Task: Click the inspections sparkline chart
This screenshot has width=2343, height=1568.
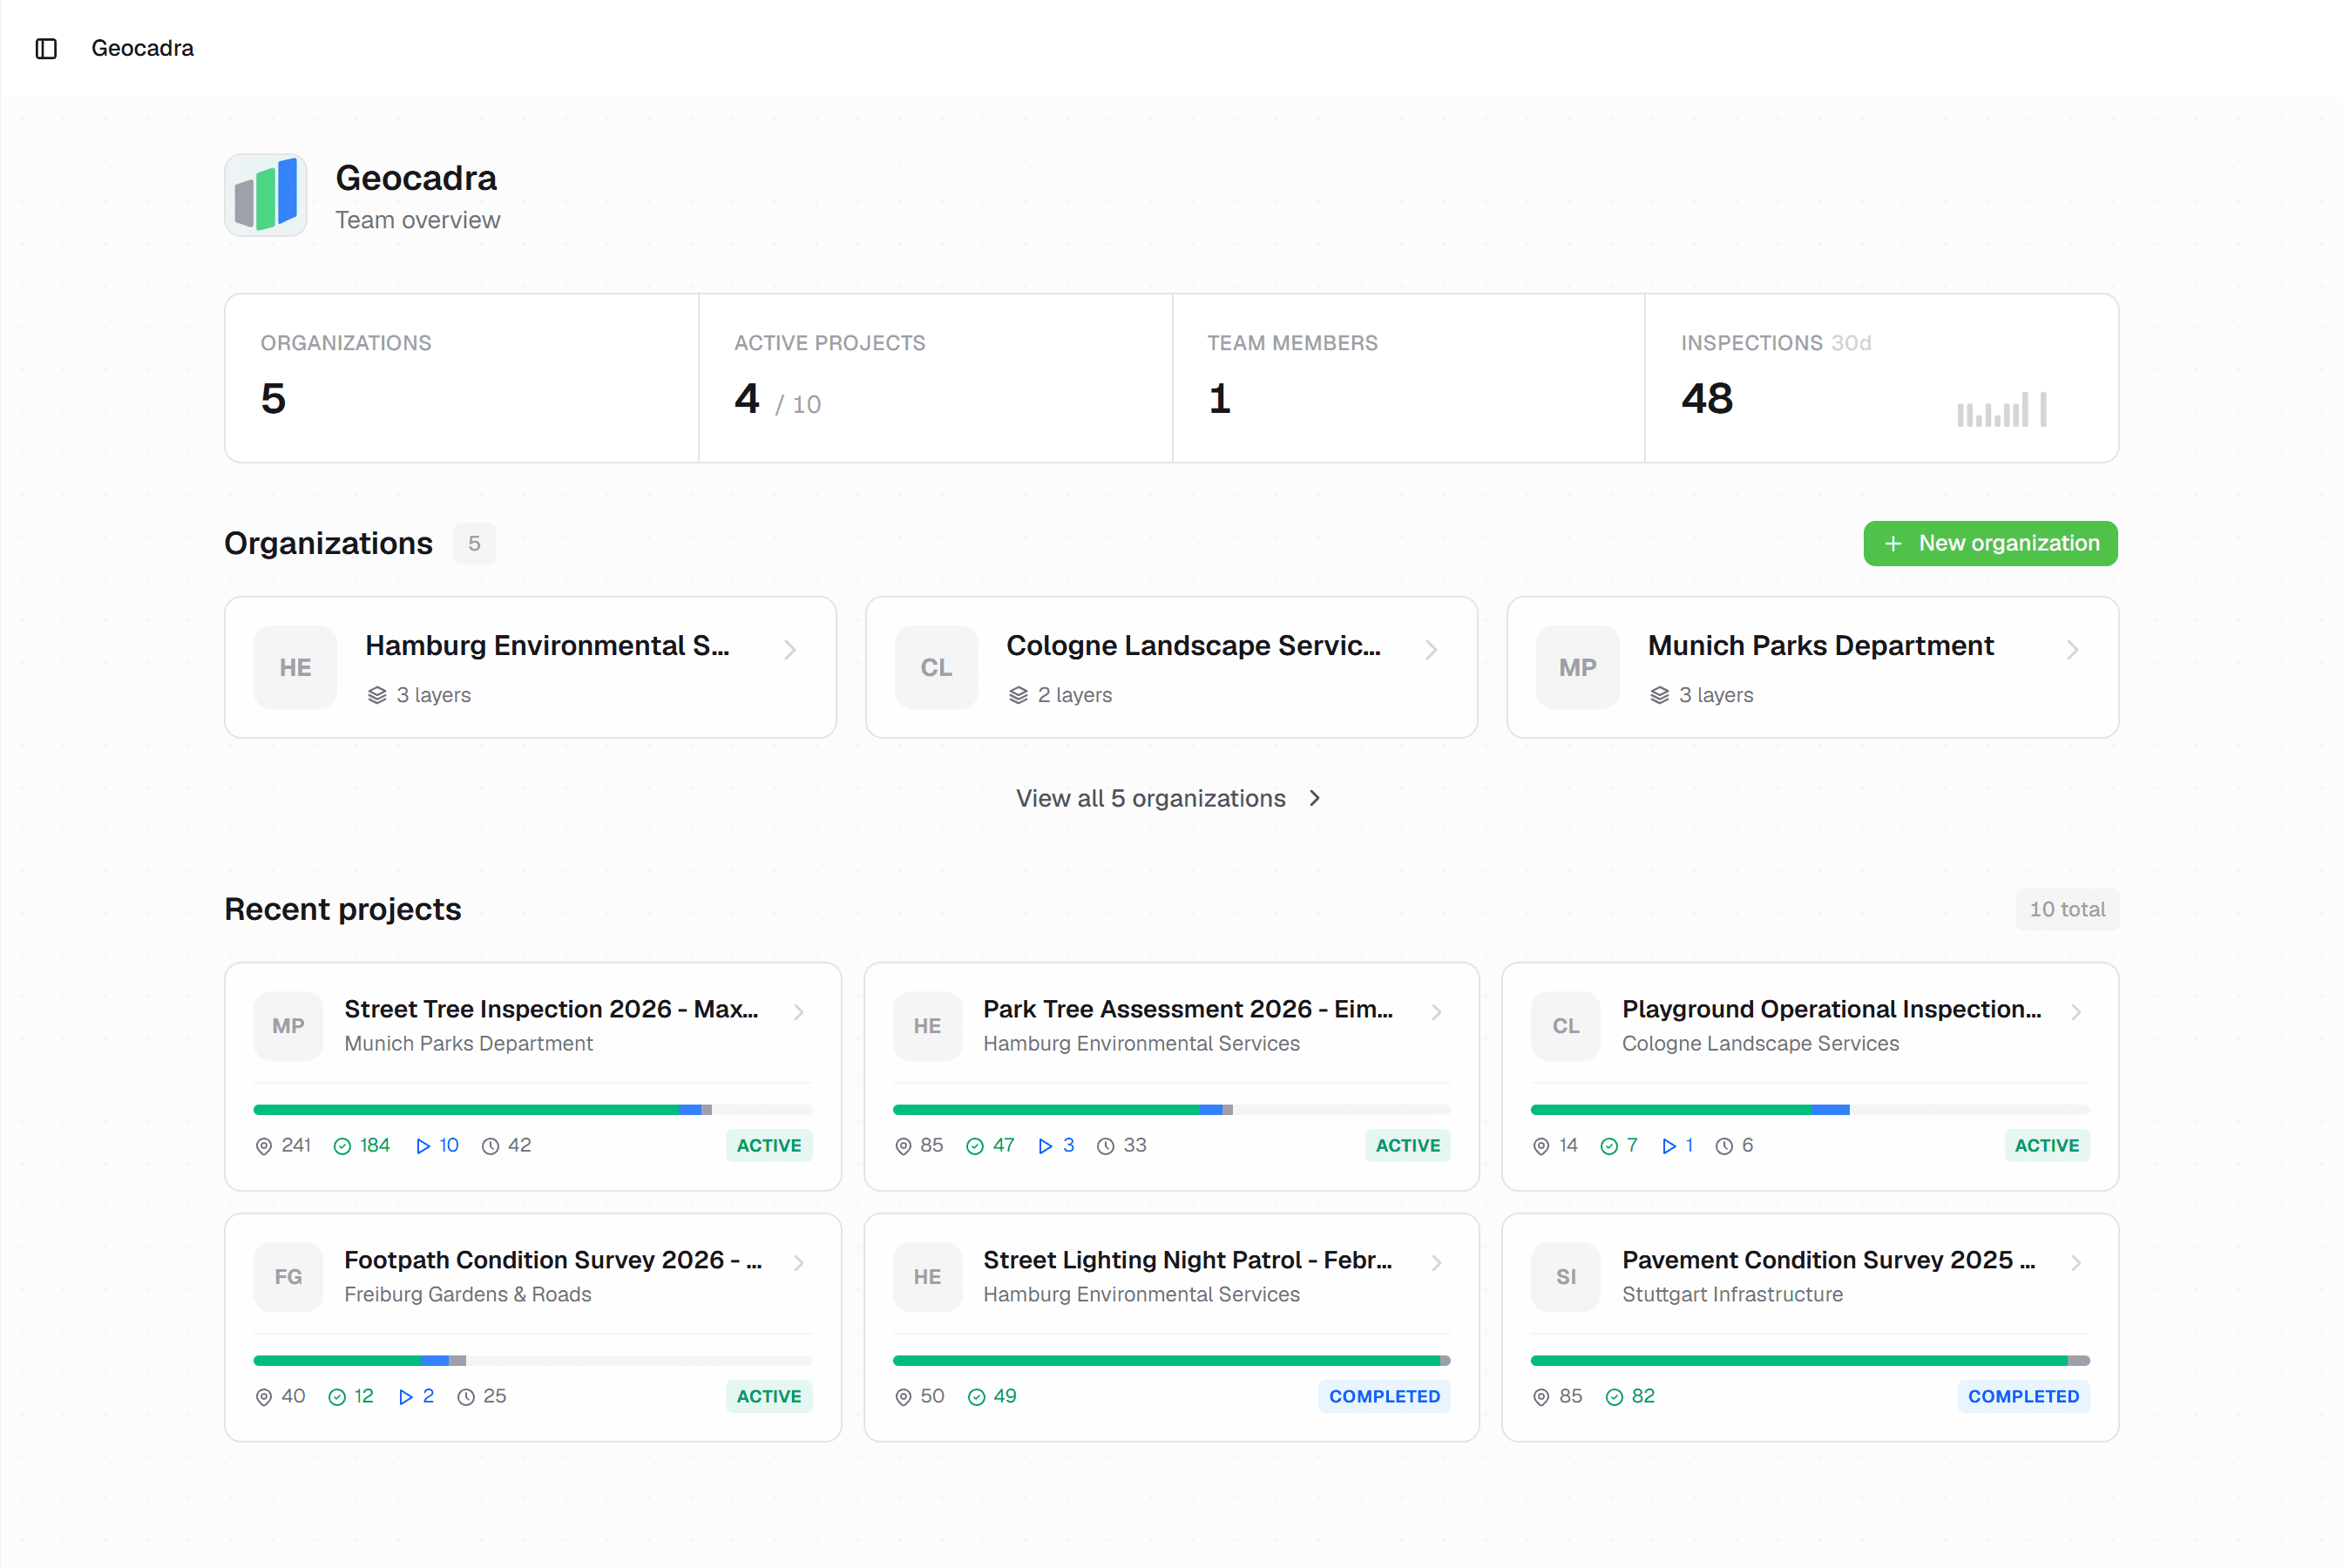Action: click(x=2002, y=409)
